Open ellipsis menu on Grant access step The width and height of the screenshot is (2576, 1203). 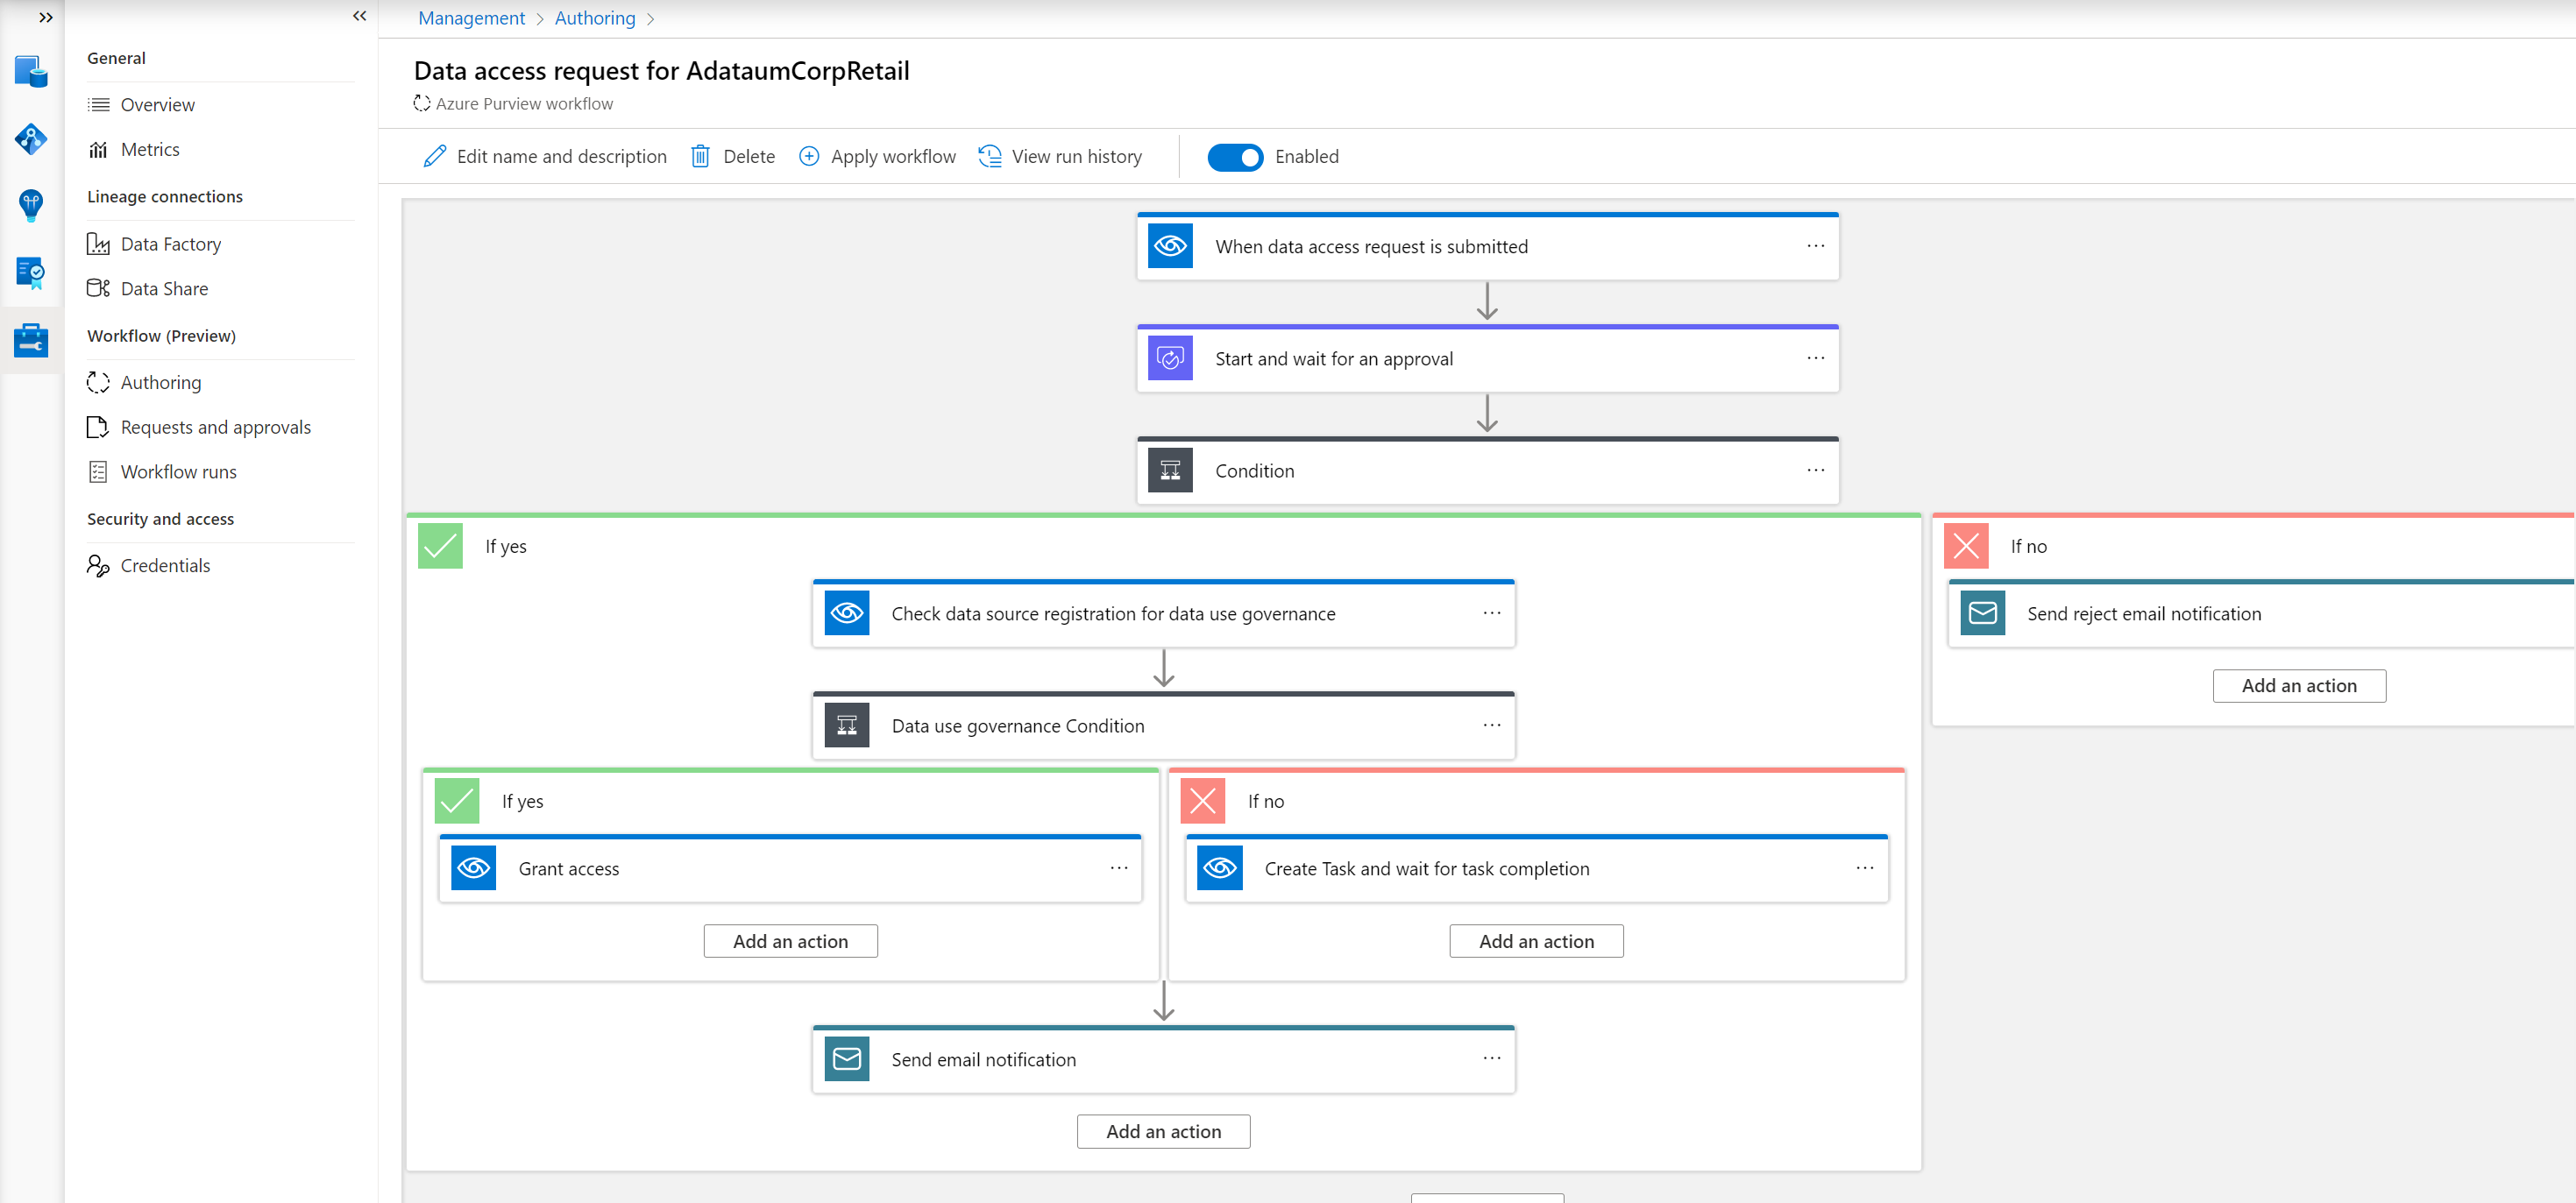(x=1118, y=868)
